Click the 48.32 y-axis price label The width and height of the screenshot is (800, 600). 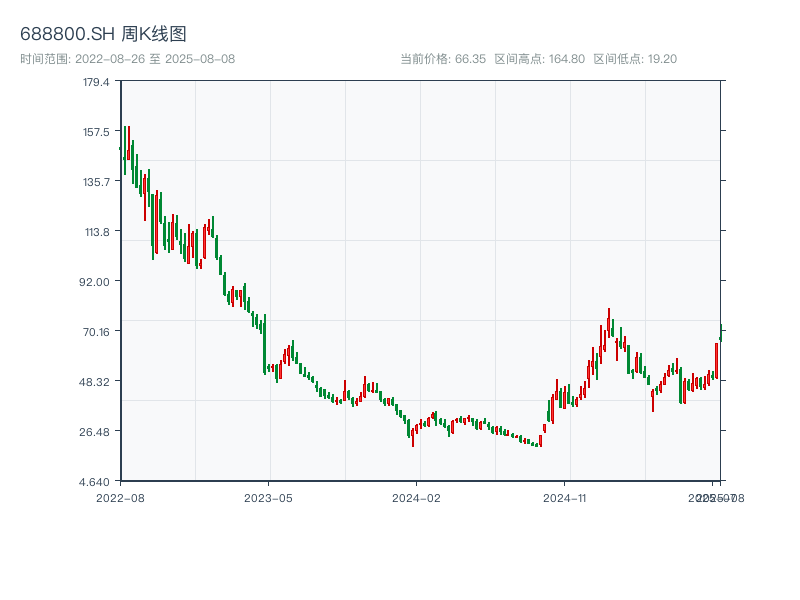point(96,382)
